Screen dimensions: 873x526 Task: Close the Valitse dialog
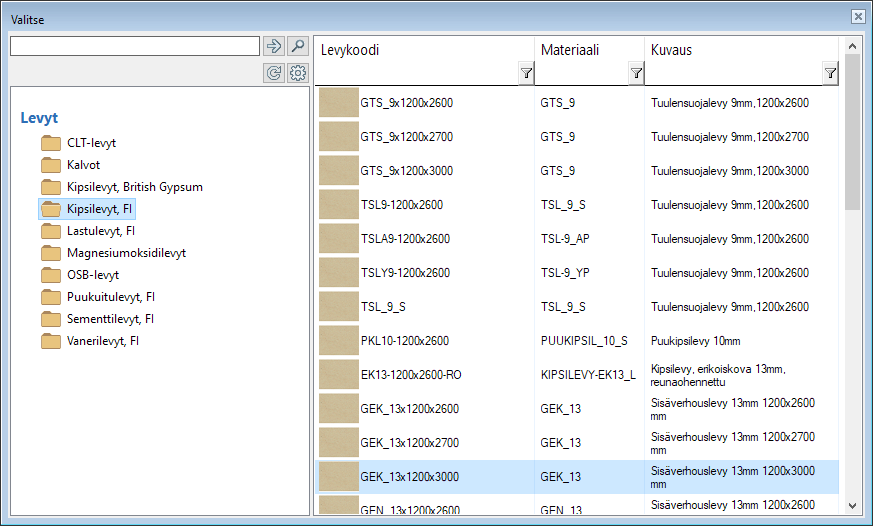[857, 16]
